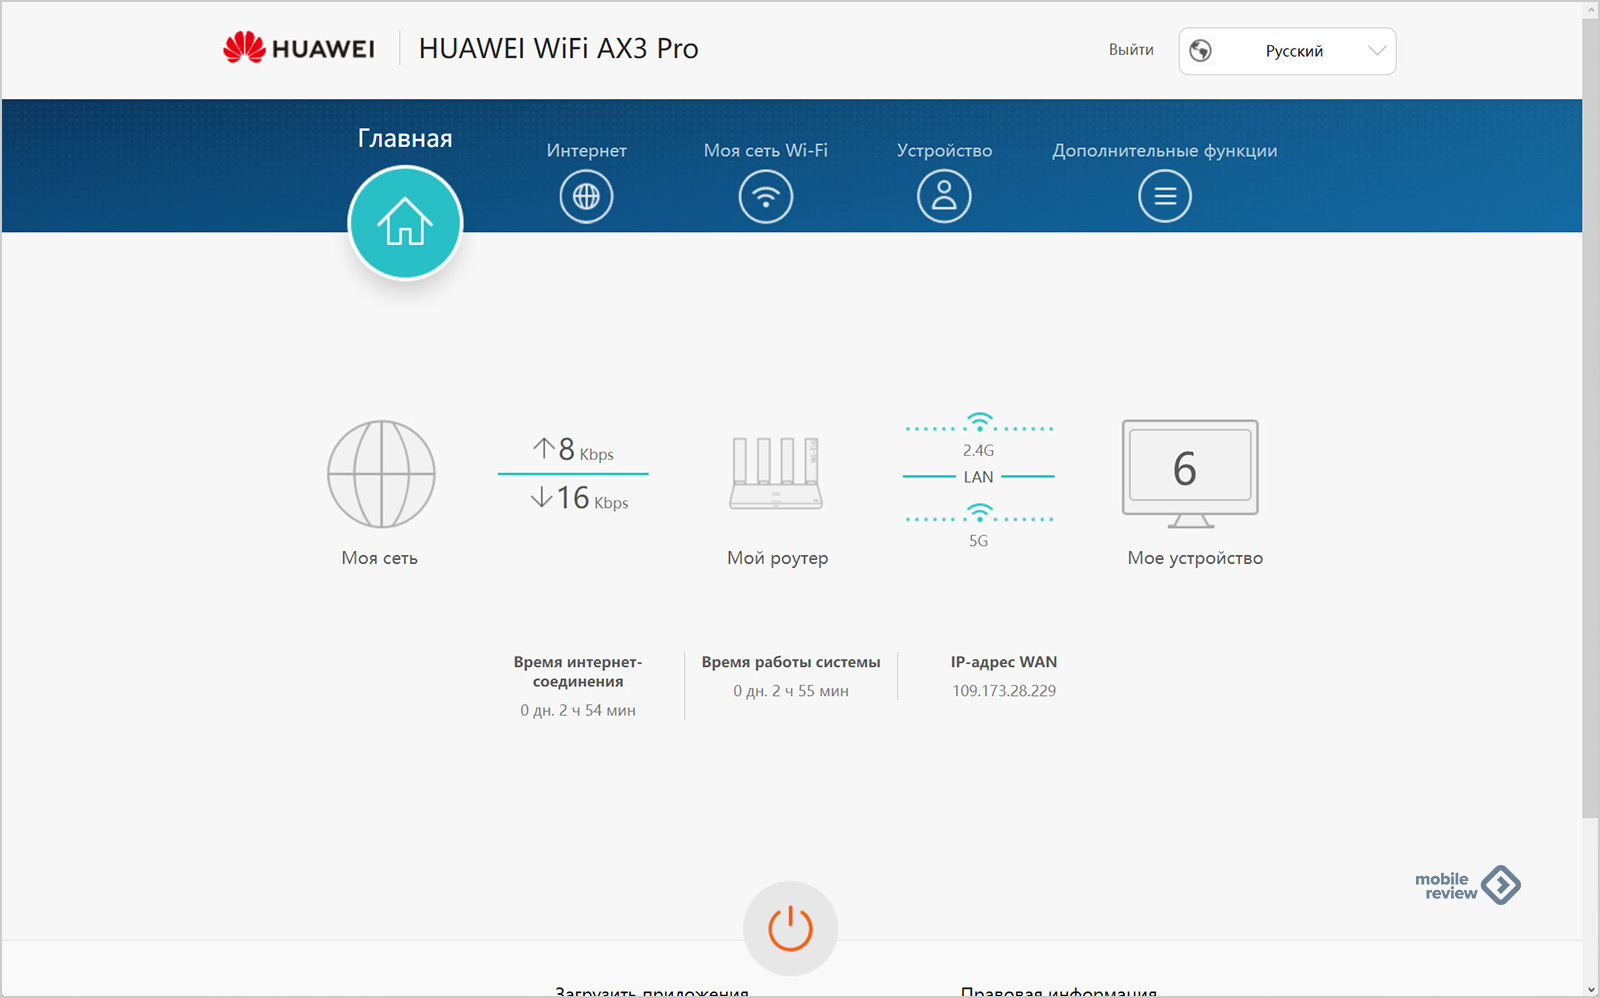
Task: Click the language globe icon
Action: tap(1201, 51)
